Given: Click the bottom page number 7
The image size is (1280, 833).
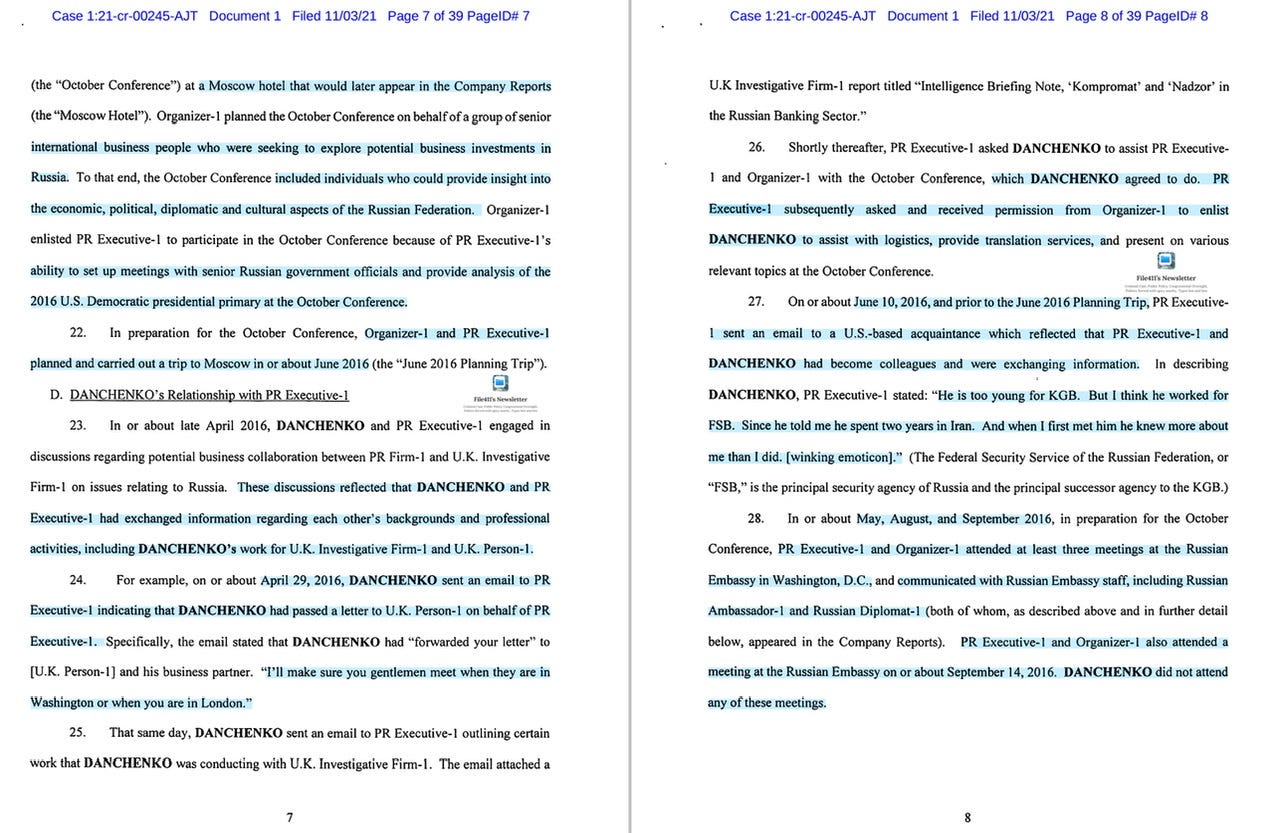Looking at the screenshot, I should point(289,817).
